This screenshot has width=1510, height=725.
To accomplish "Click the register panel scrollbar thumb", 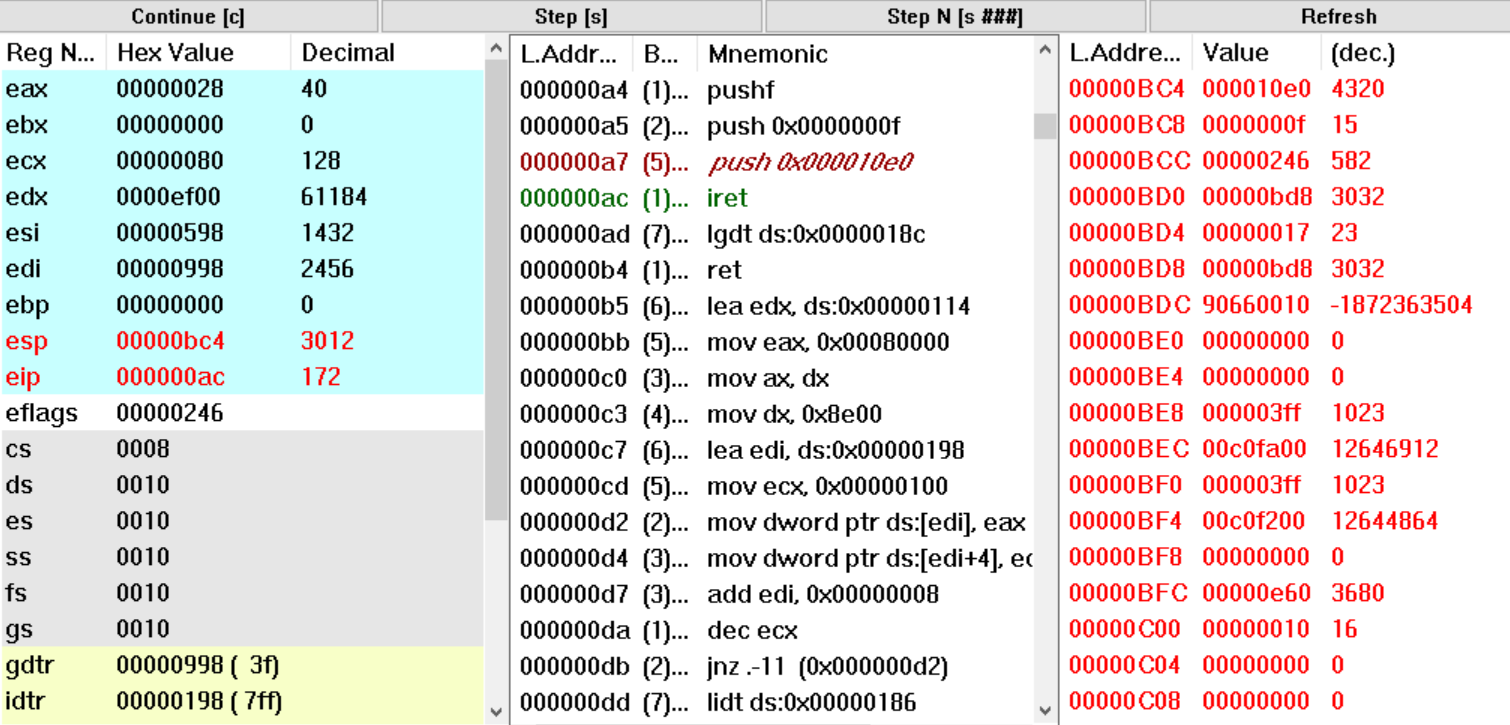I will click(495, 290).
